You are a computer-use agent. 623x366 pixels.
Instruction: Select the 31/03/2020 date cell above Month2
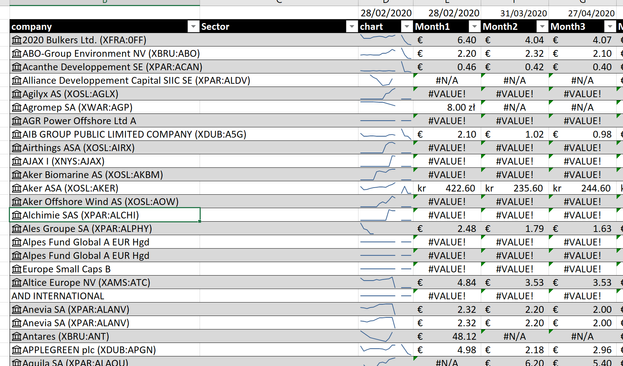click(515, 13)
